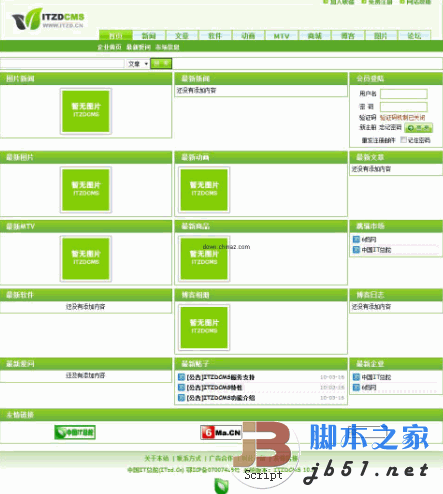This screenshot has height=494, width=443.
Task: Click icon beside ITZDCMS特性 post
Action: click(181, 387)
